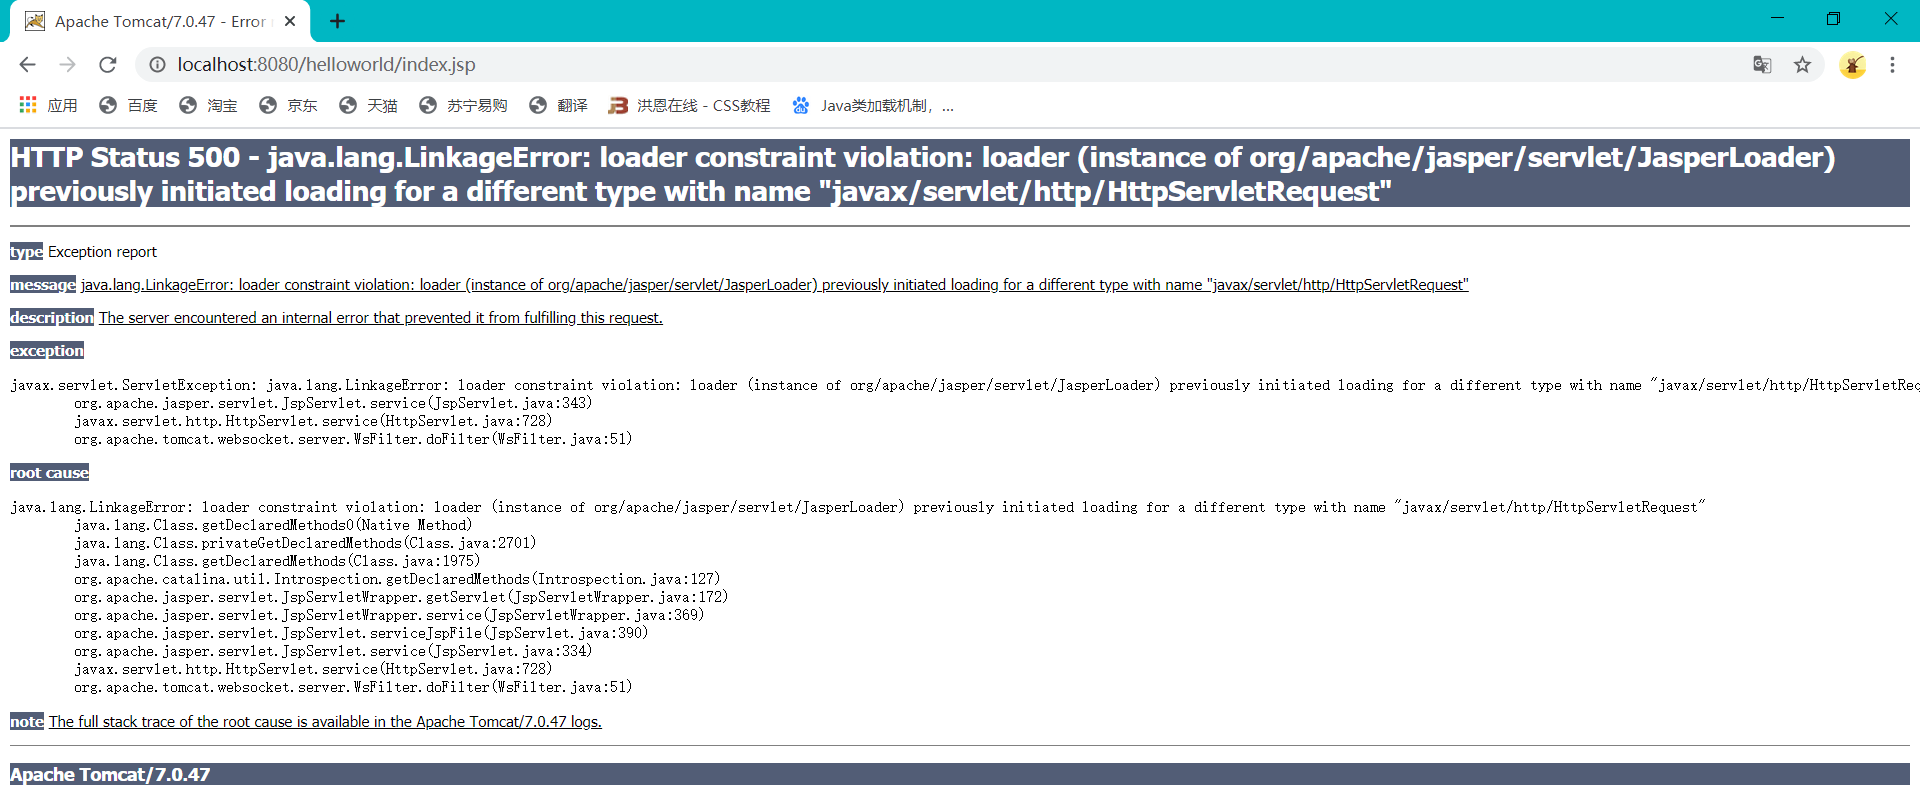Go back to the previous page

coord(27,64)
